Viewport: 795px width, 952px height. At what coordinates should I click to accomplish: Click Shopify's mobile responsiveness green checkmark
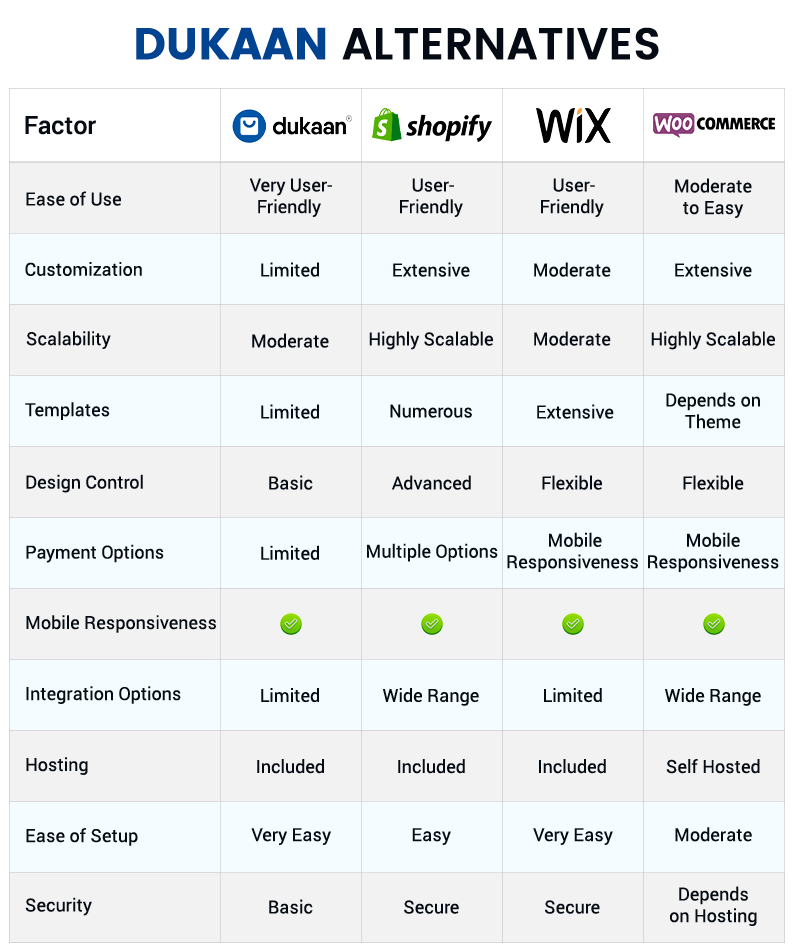[x=432, y=624]
